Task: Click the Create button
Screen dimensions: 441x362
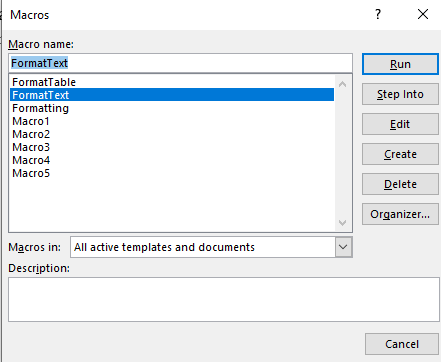Action: [400, 154]
